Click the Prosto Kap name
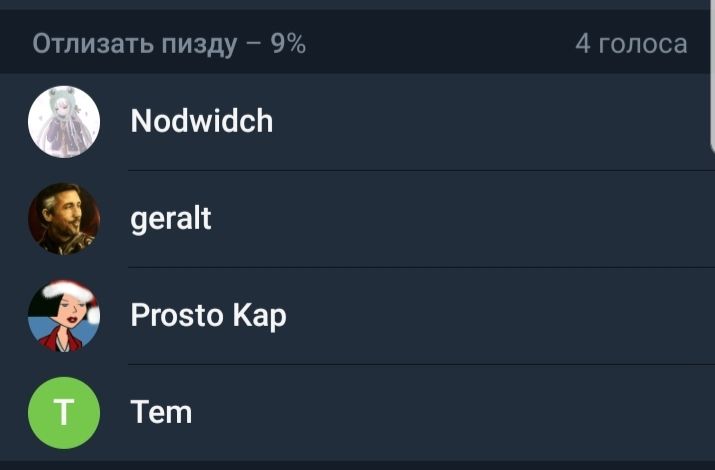The image size is (715, 470). click(x=208, y=316)
